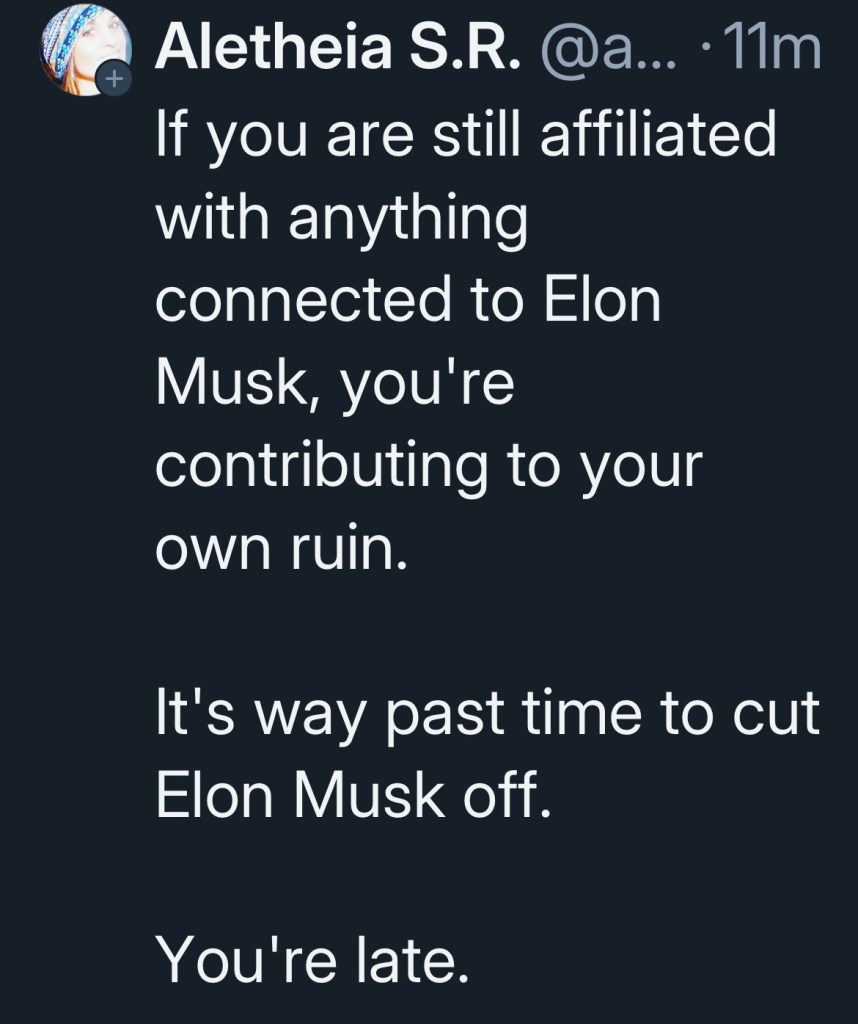Click the sentence ending "Elon Musk off."
Screen dimensions: 858x1024
[x=352, y=799]
